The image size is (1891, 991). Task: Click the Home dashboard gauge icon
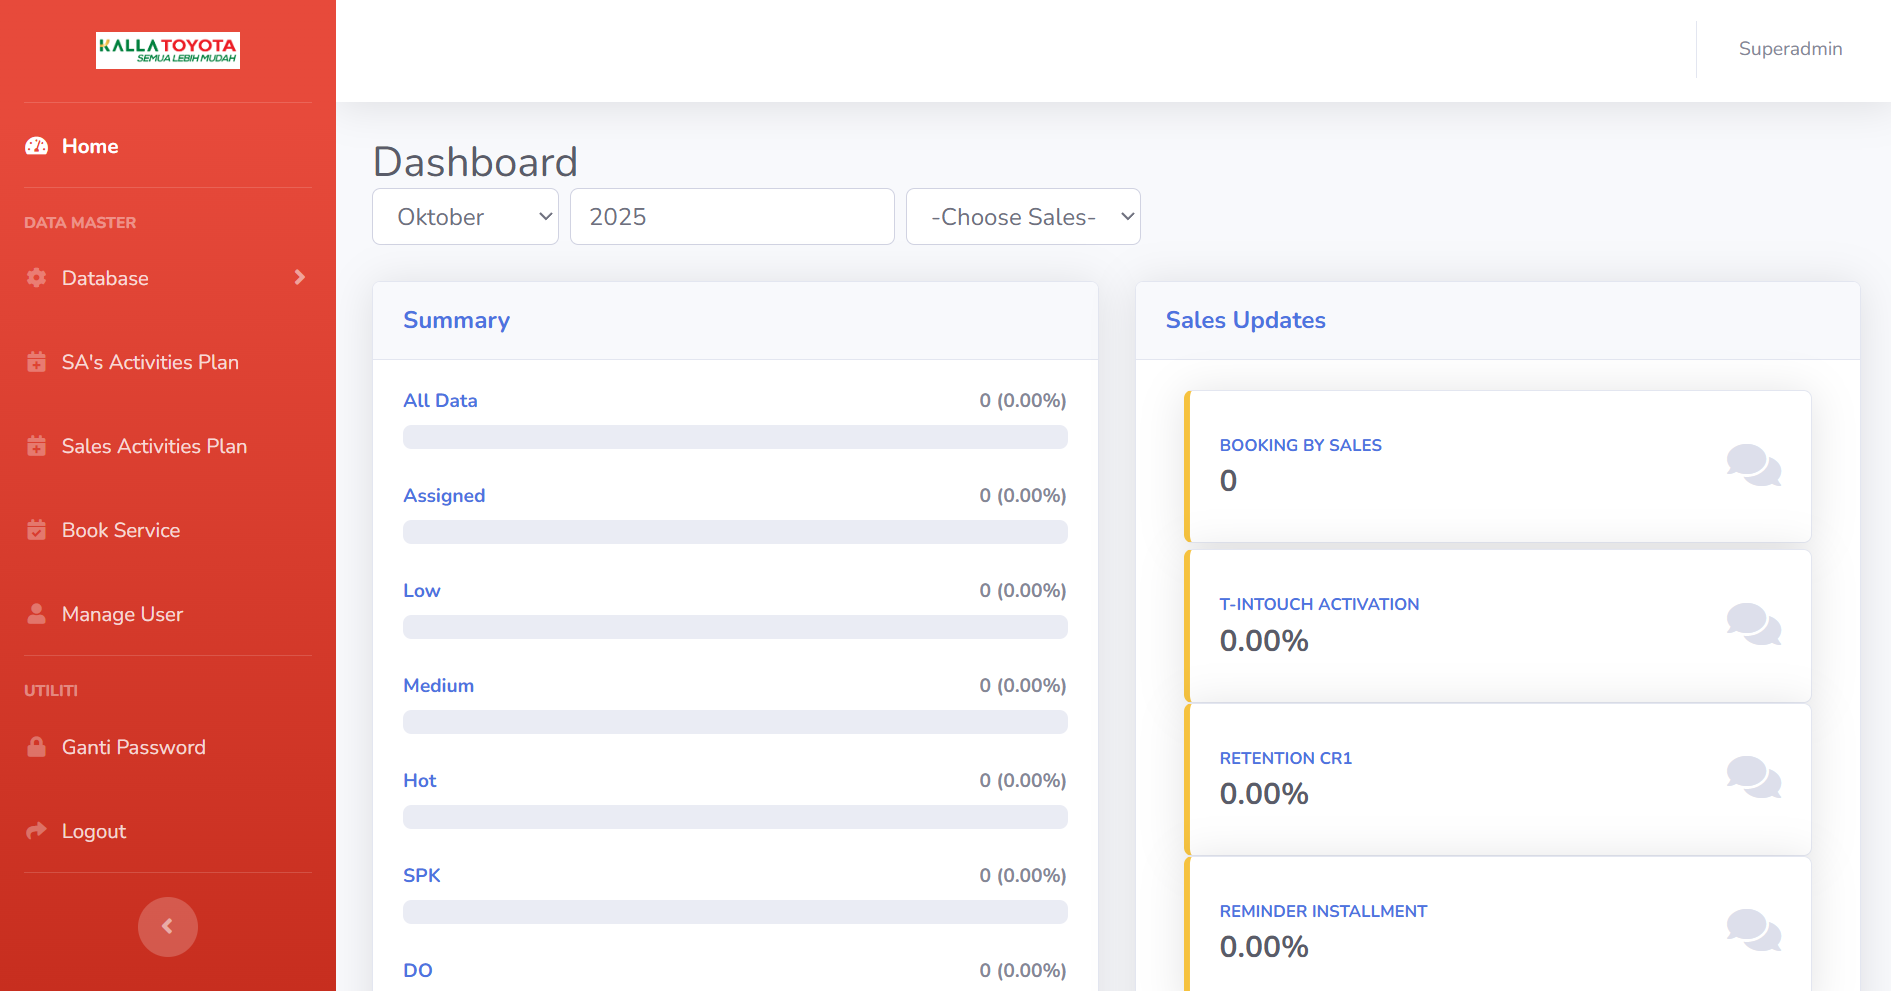pyautogui.click(x=37, y=146)
